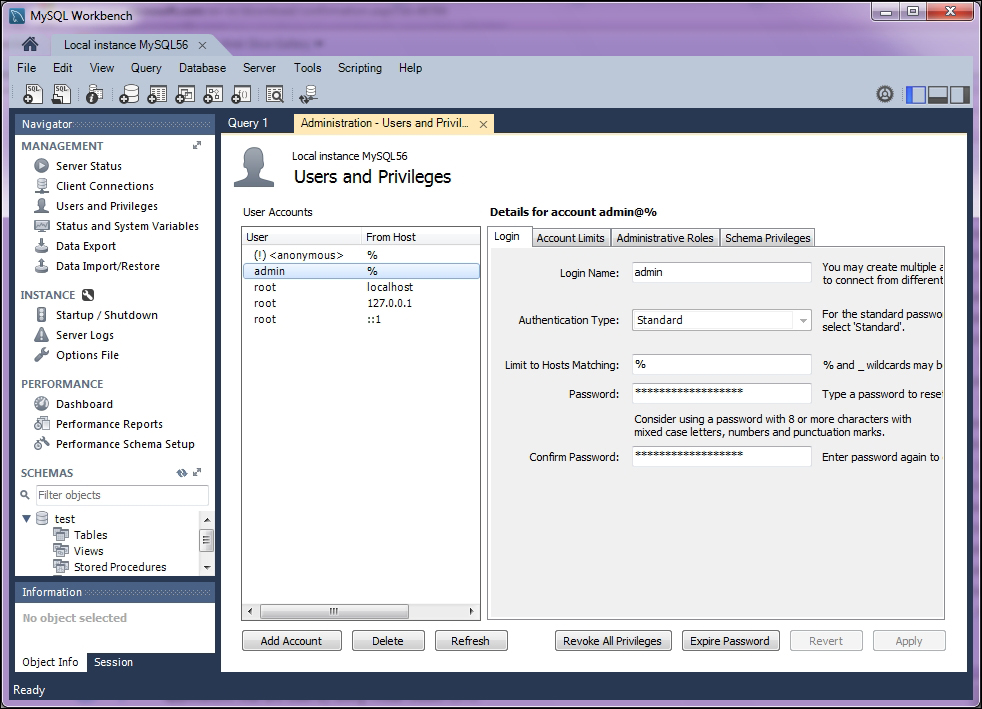
Task: Open the Options File editor
Action: coord(87,355)
